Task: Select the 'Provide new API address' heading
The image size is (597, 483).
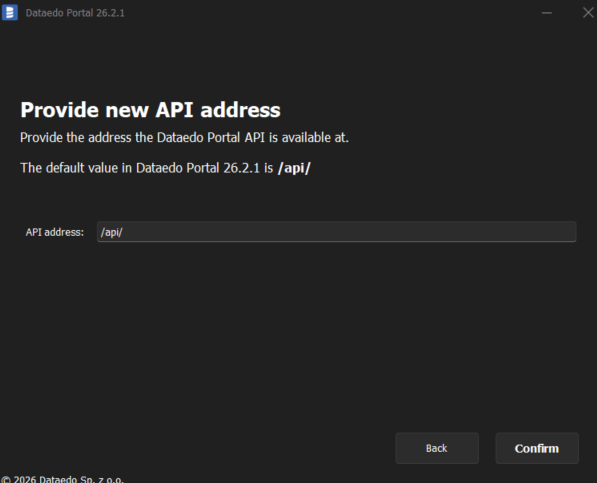Action: click(150, 110)
